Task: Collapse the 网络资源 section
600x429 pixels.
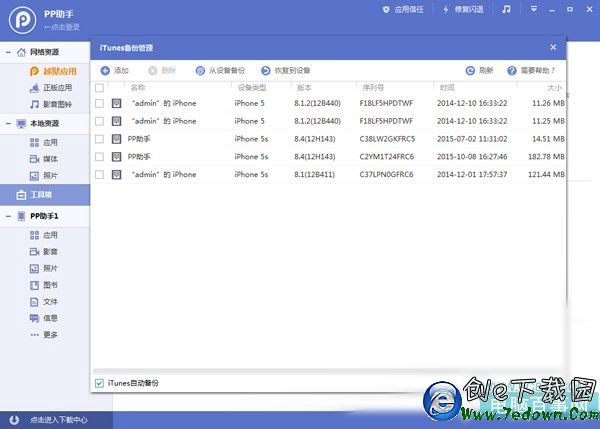Action: tap(8, 52)
